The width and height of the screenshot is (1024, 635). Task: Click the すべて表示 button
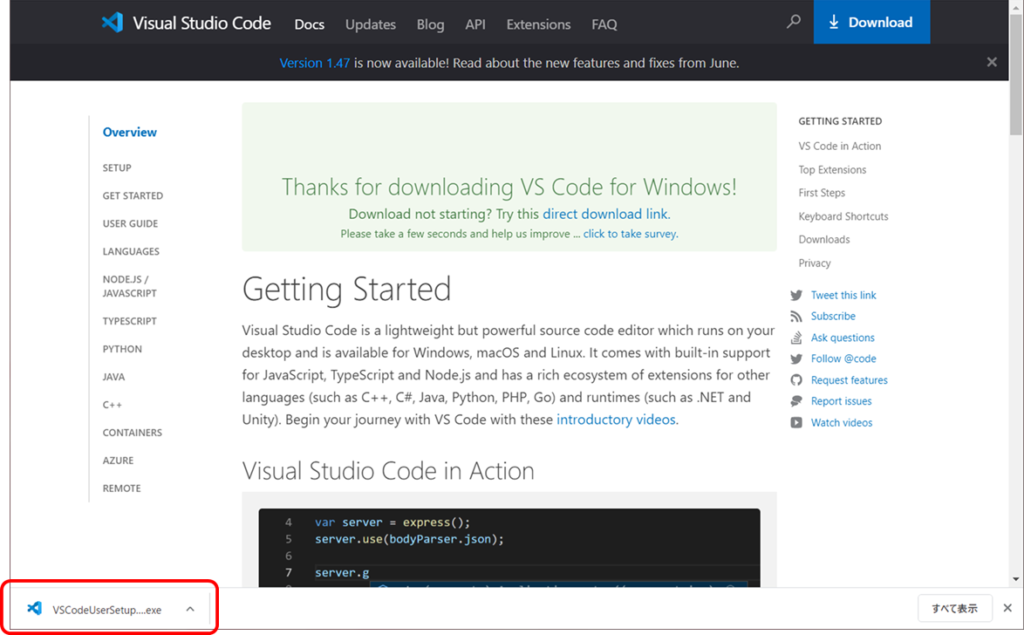click(x=955, y=608)
